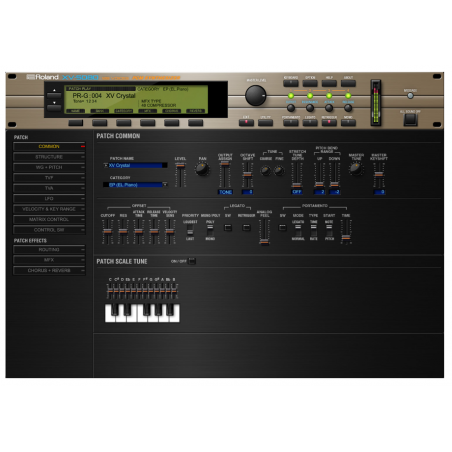Click the Help button
This screenshot has width=452, height=452.
tap(329, 83)
